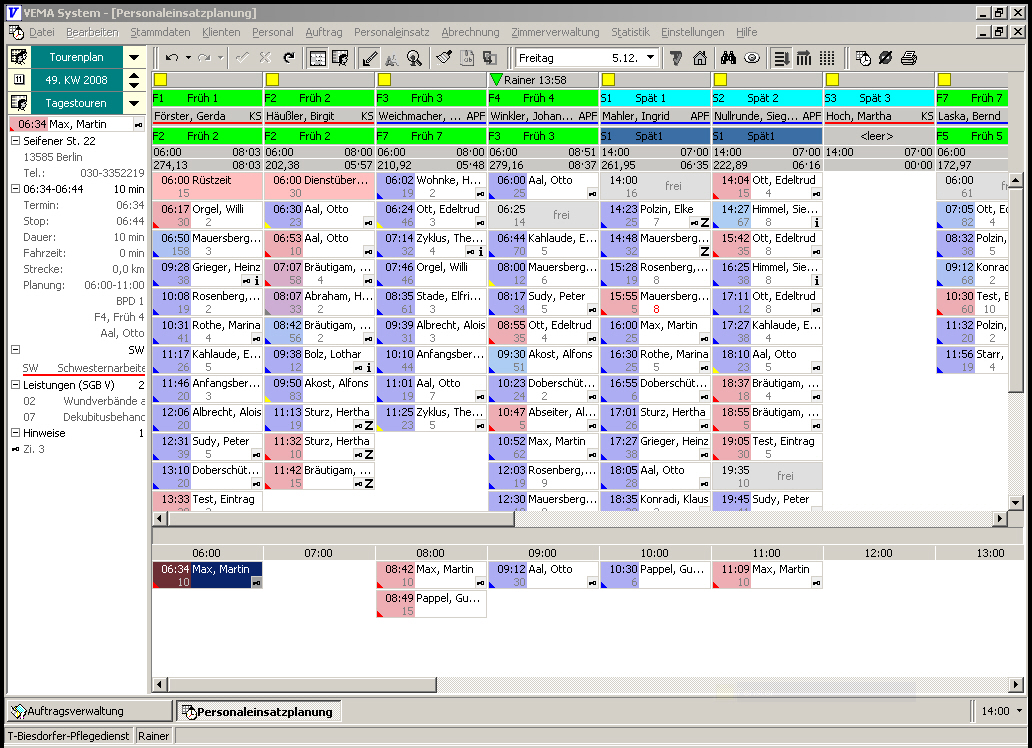
Task: Toggle the yellow box above Früh 1 column
Action: point(160,80)
